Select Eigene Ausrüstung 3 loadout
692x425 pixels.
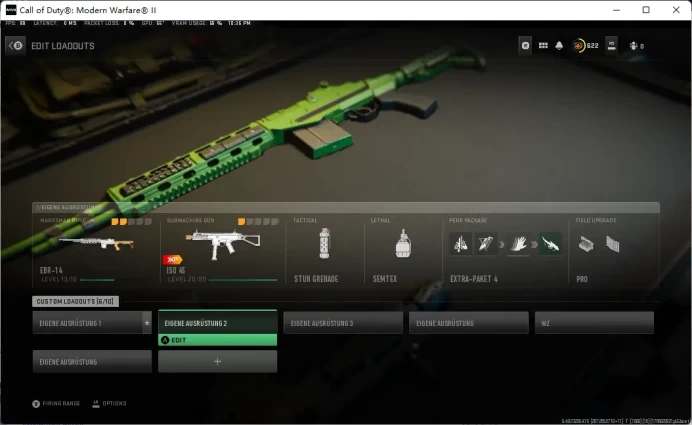(x=343, y=323)
